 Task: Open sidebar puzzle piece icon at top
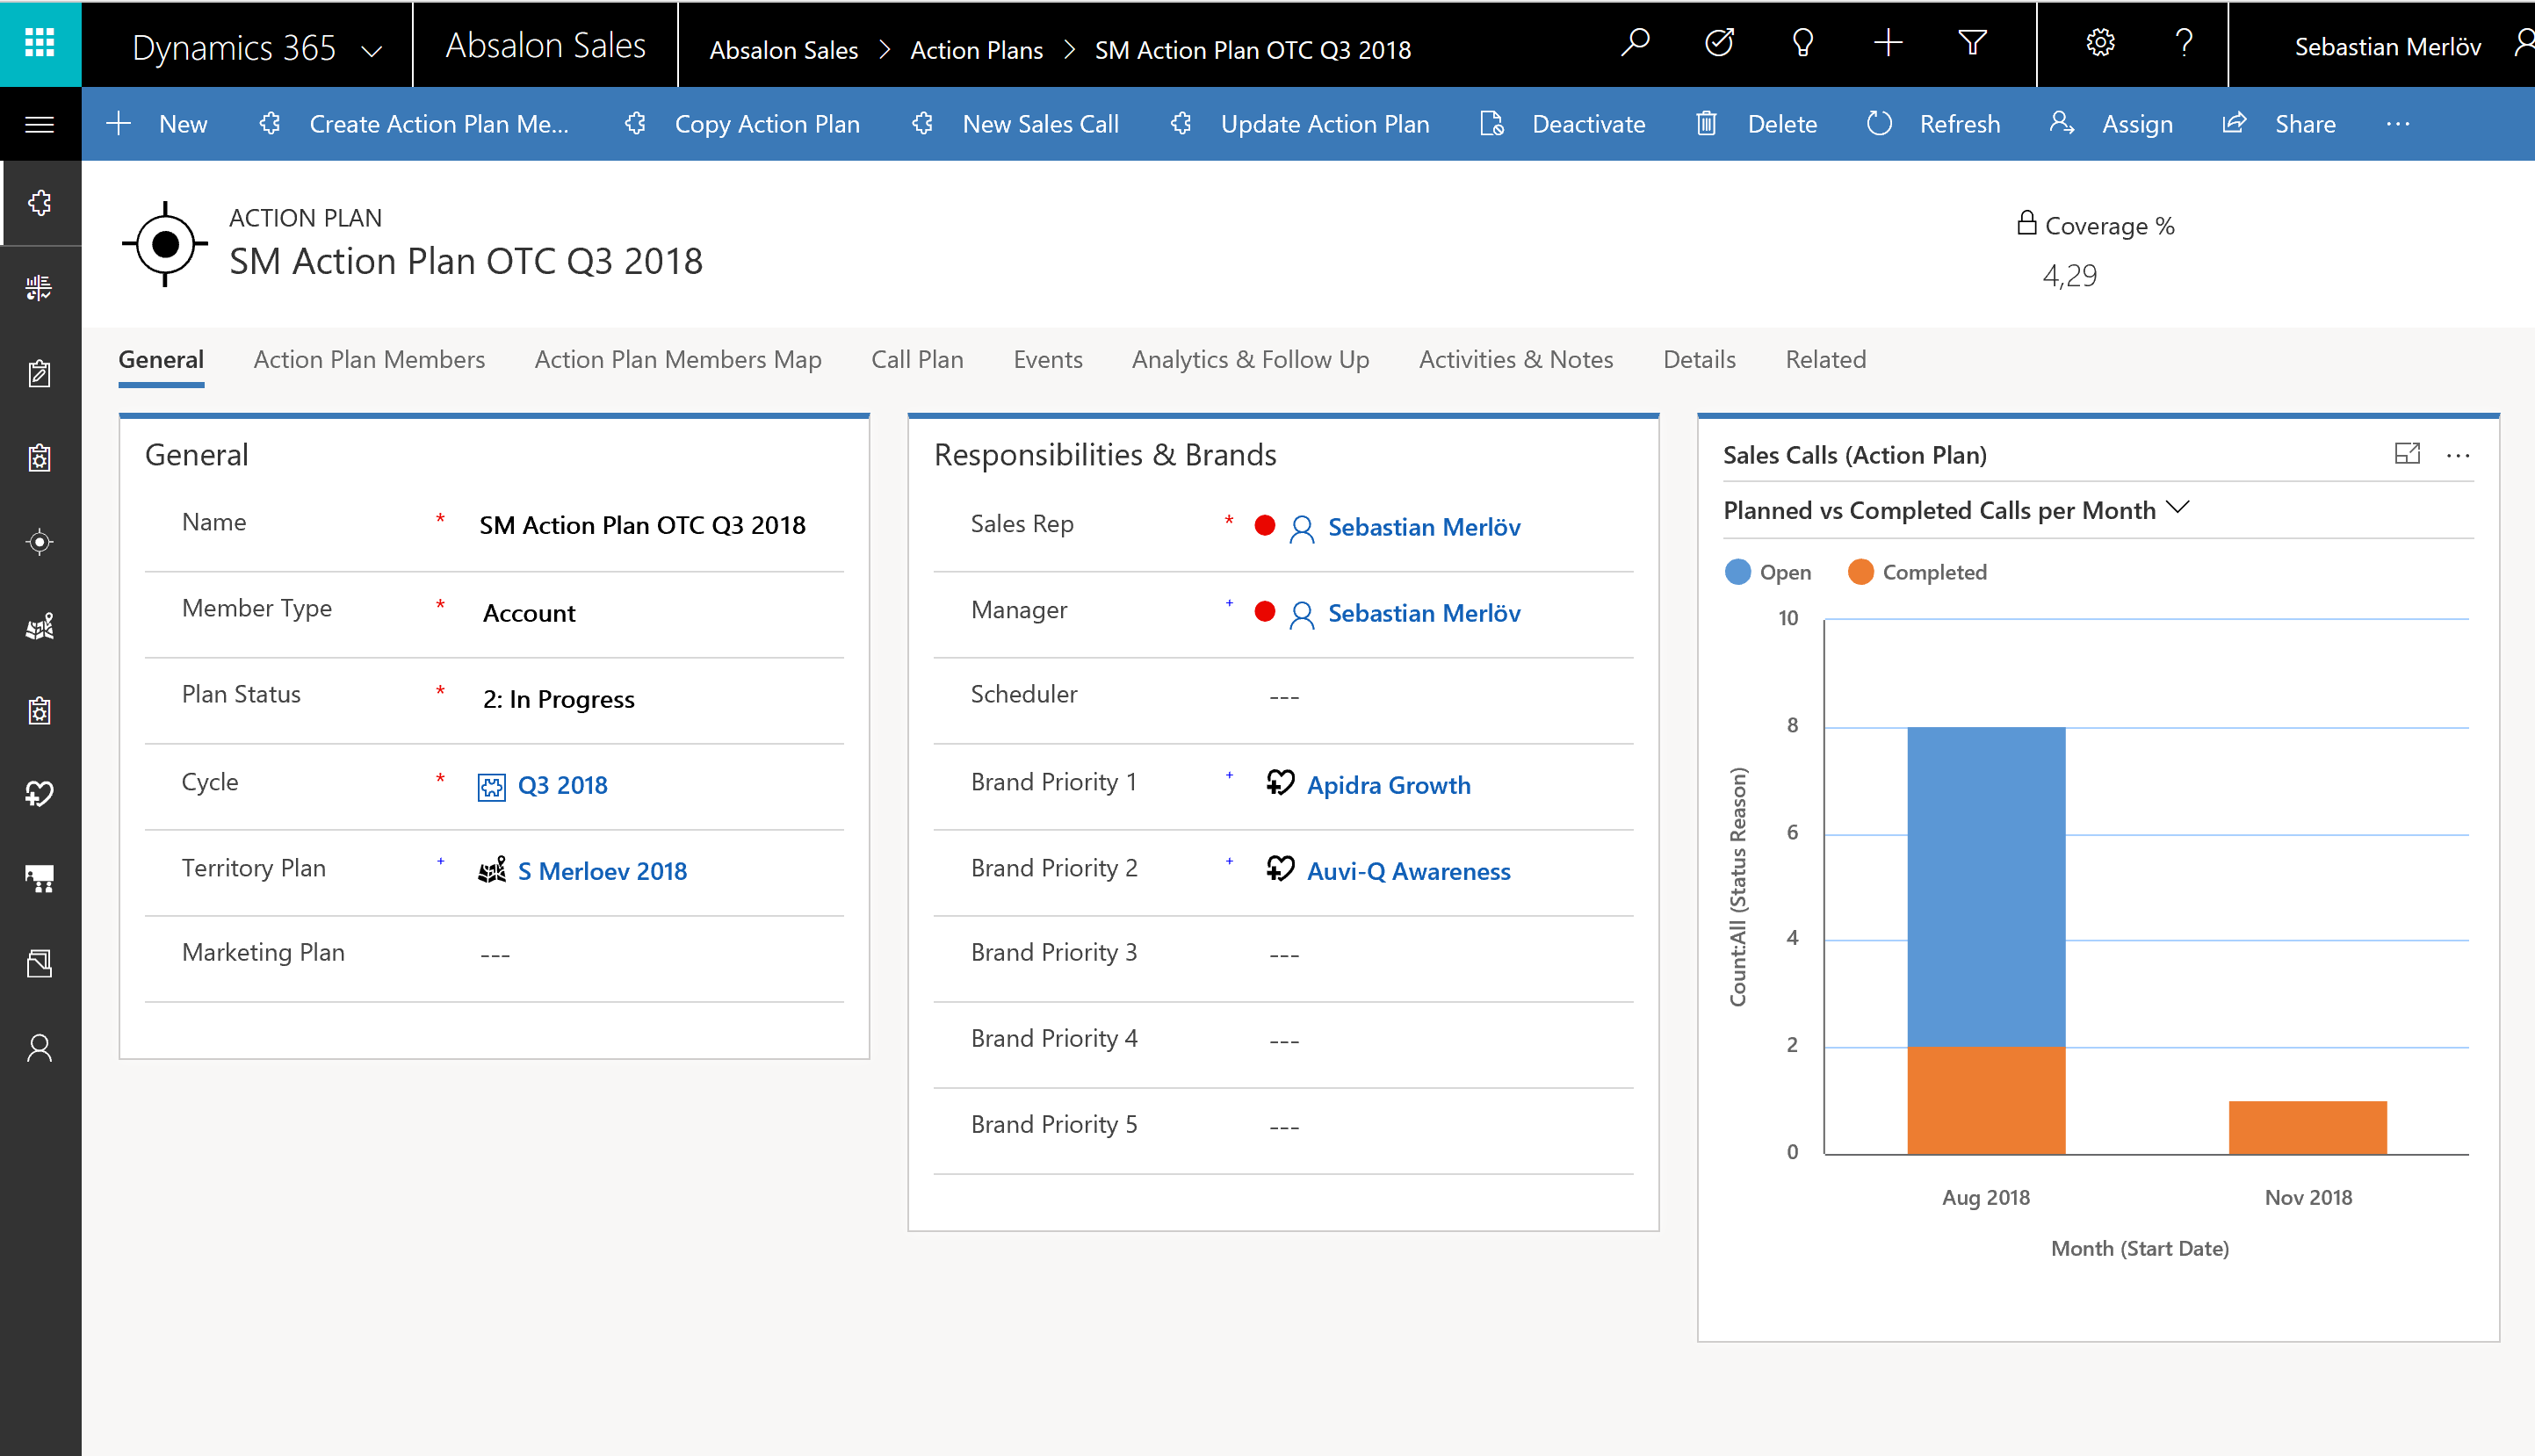click(40, 204)
